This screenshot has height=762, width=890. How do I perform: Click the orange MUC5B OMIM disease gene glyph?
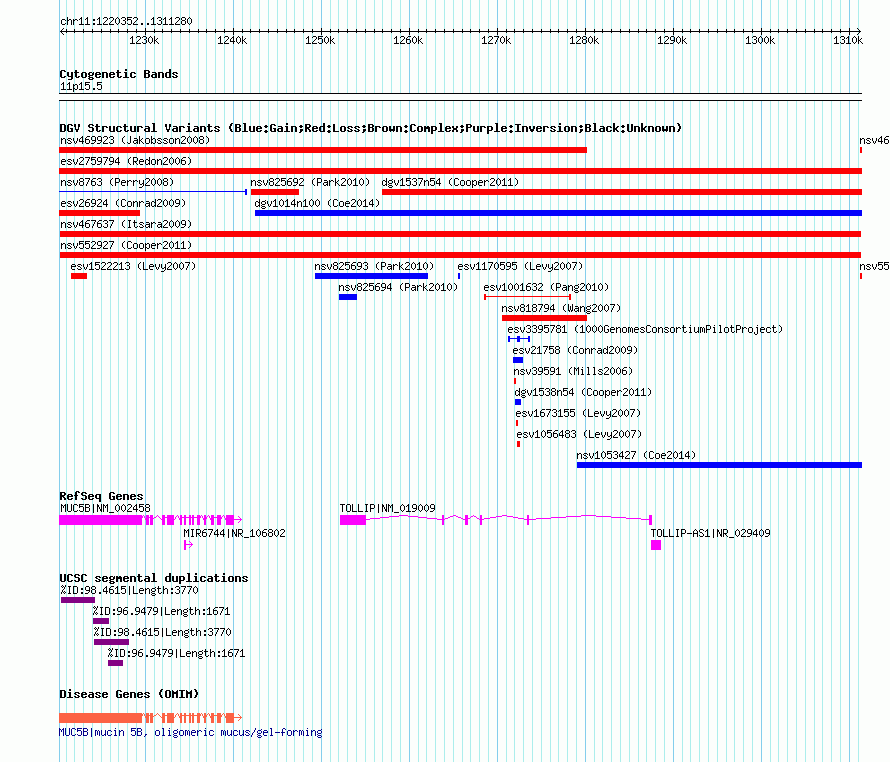point(150,718)
